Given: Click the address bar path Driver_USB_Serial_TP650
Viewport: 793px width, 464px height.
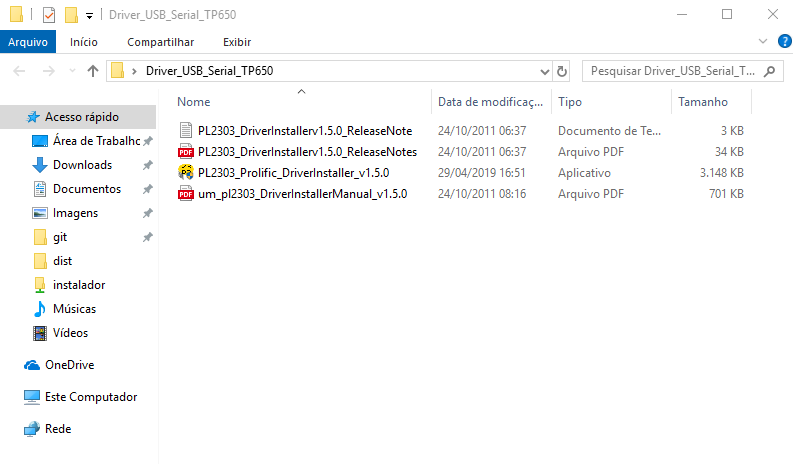Looking at the screenshot, I should (209, 71).
